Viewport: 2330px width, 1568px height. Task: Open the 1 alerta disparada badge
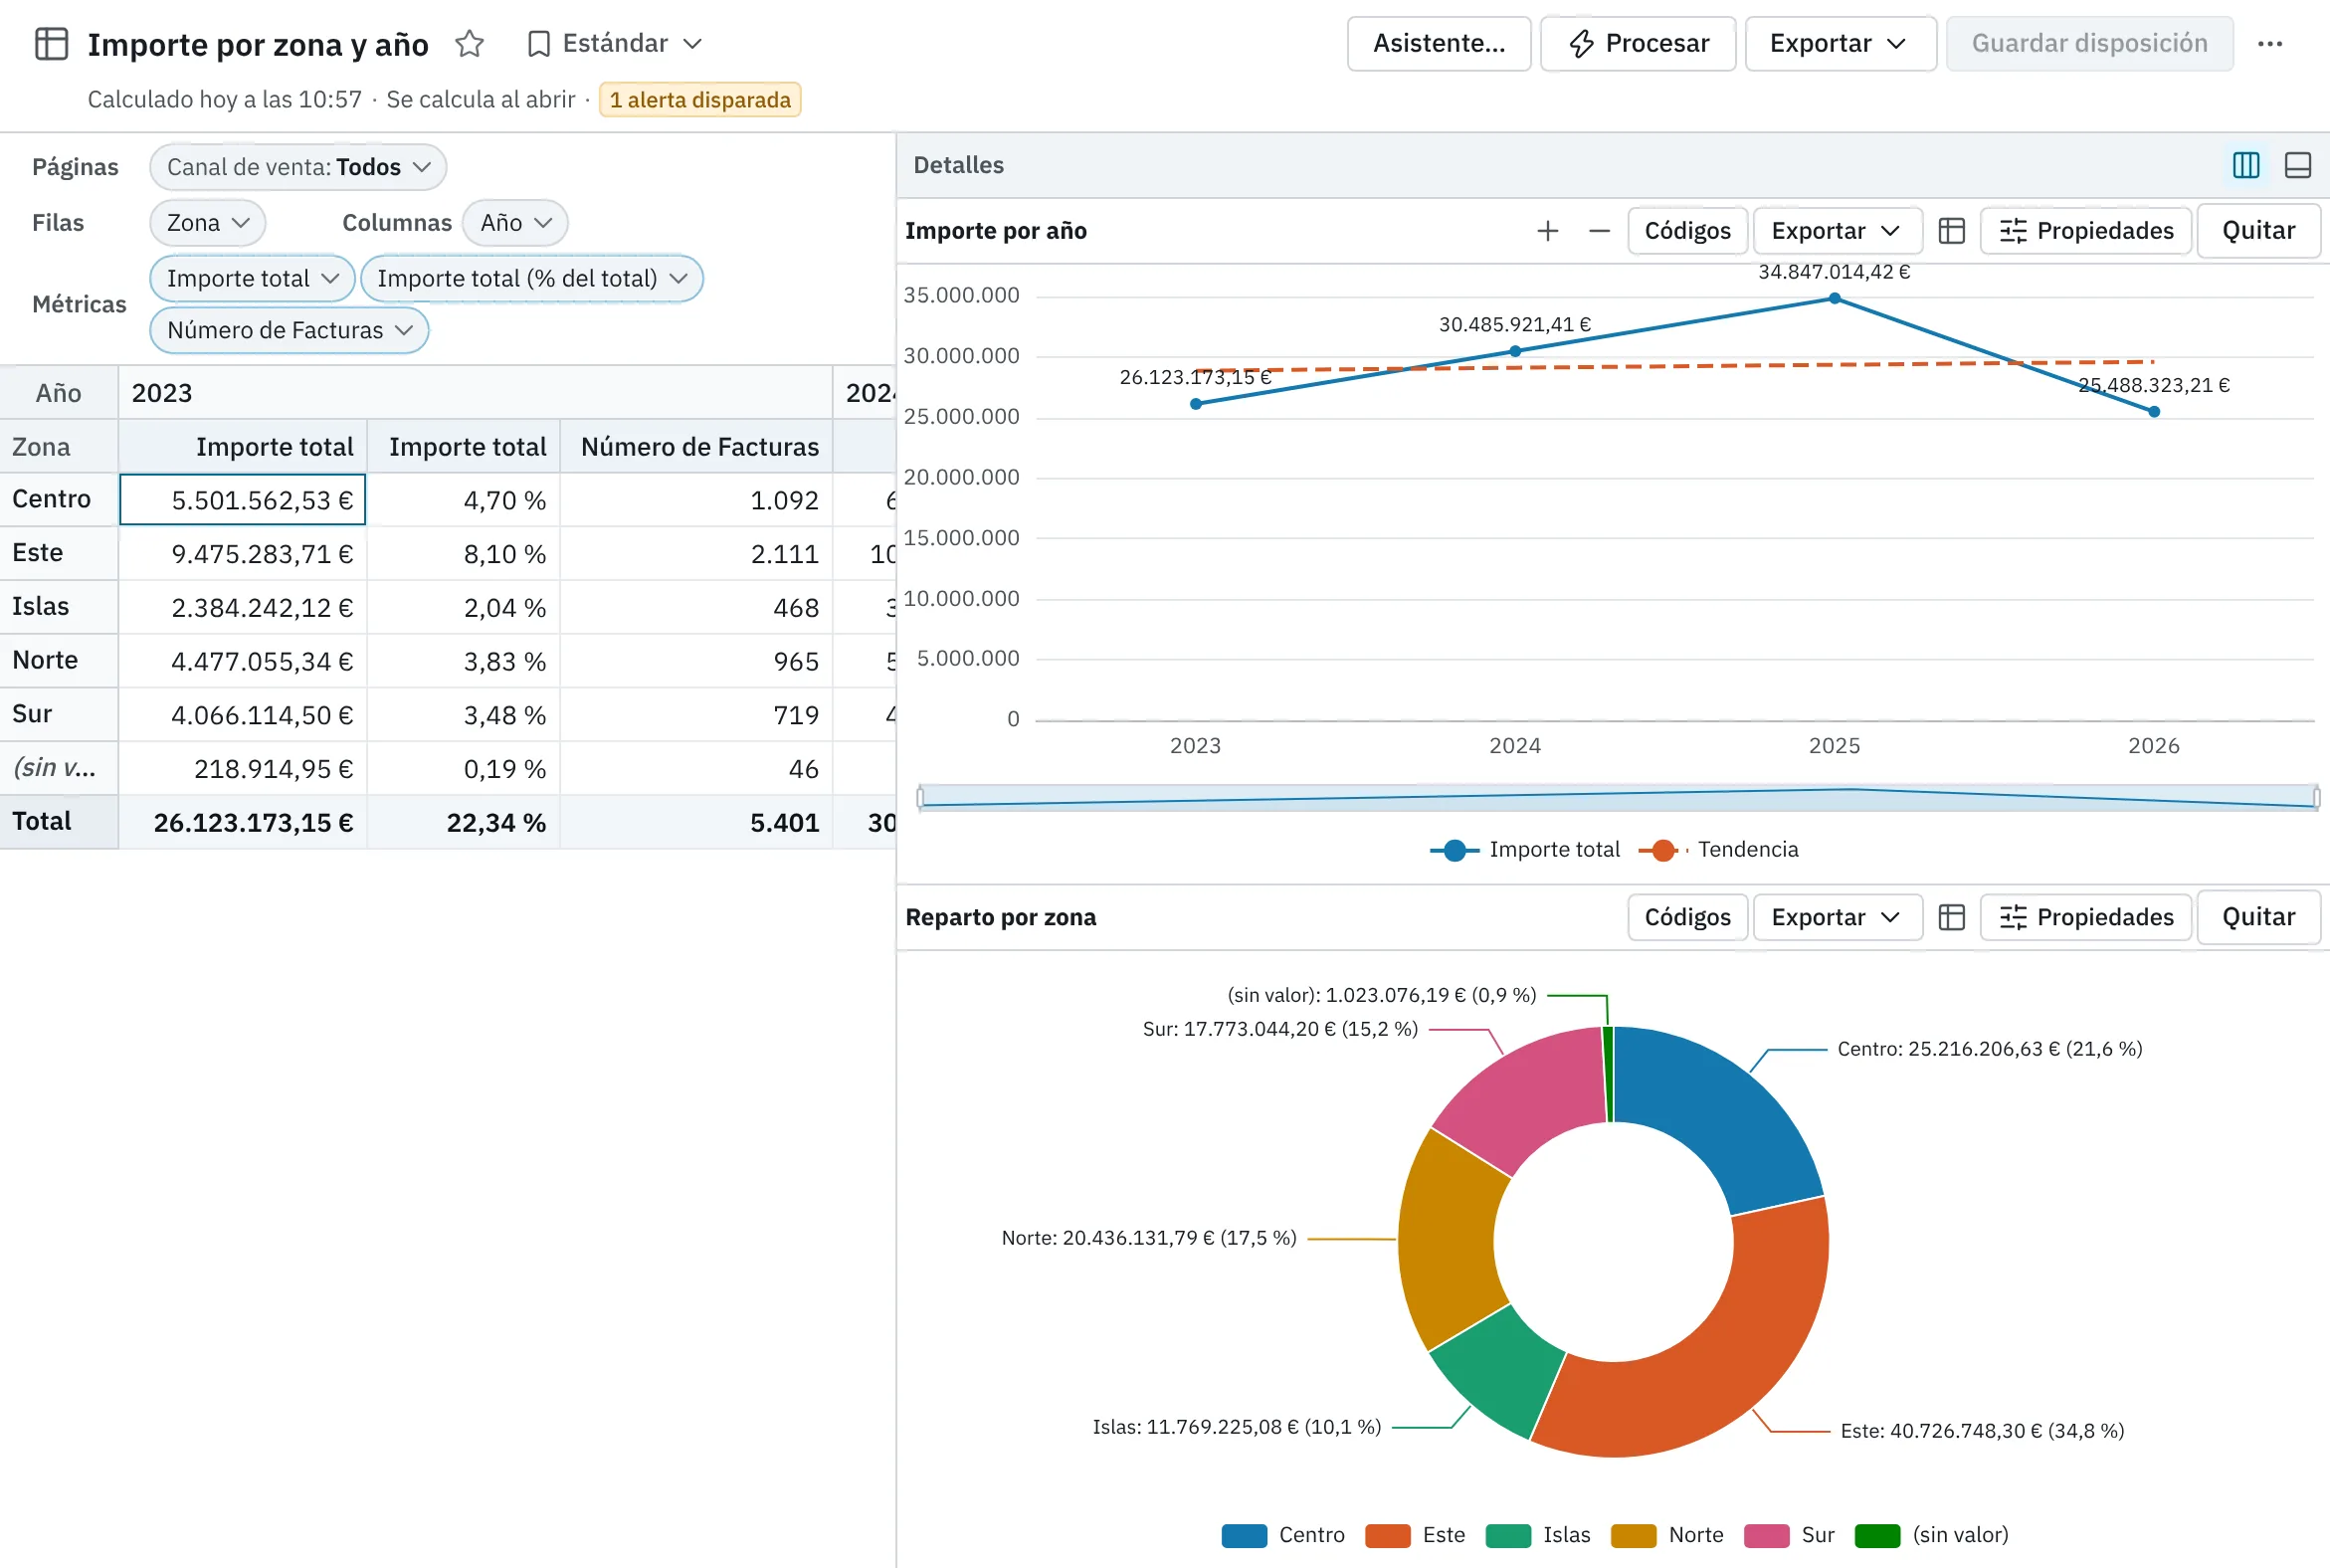click(700, 100)
